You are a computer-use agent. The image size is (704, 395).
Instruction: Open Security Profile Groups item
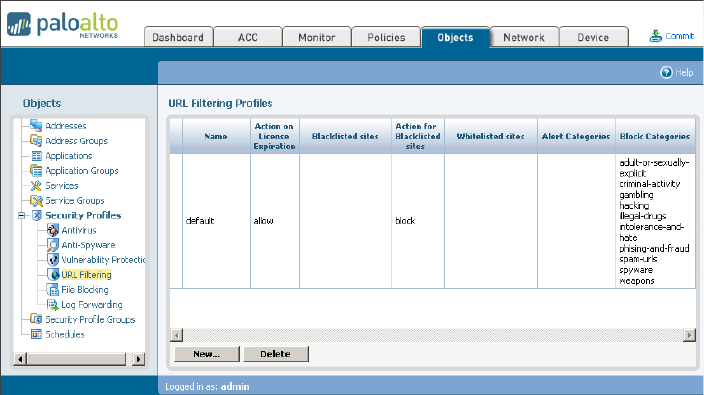[x=90, y=320]
